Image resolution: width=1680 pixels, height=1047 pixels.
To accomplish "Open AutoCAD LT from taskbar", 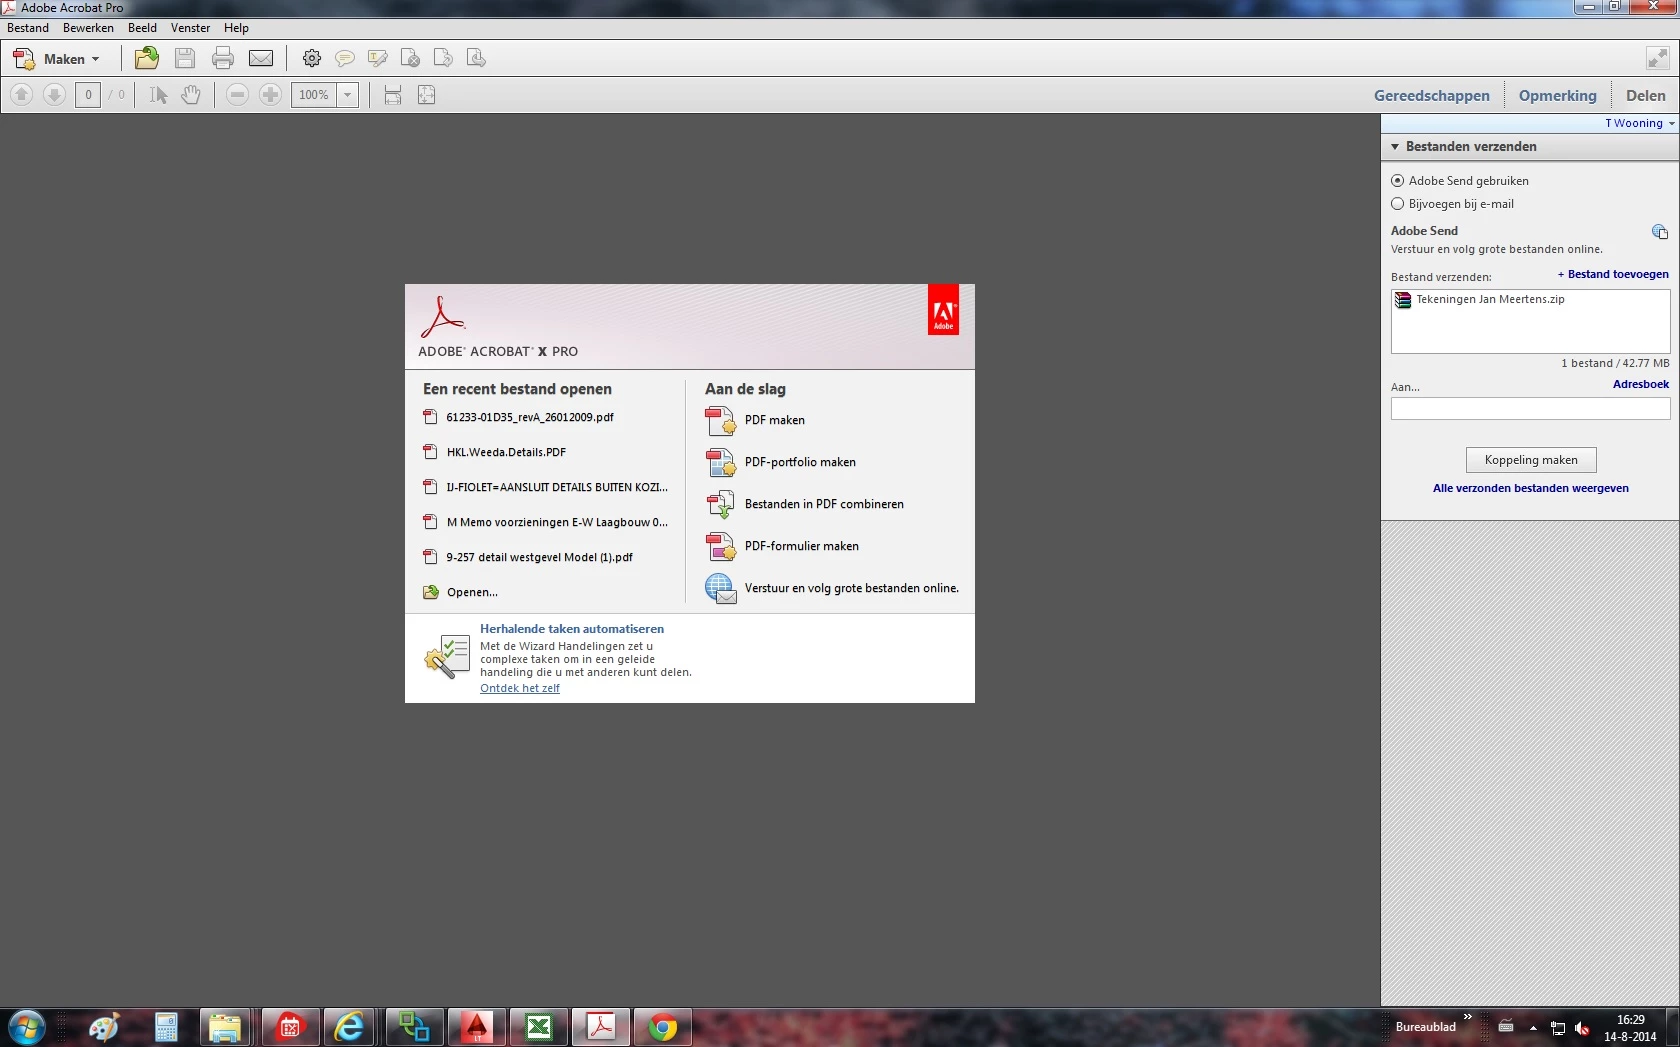I will [477, 1027].
